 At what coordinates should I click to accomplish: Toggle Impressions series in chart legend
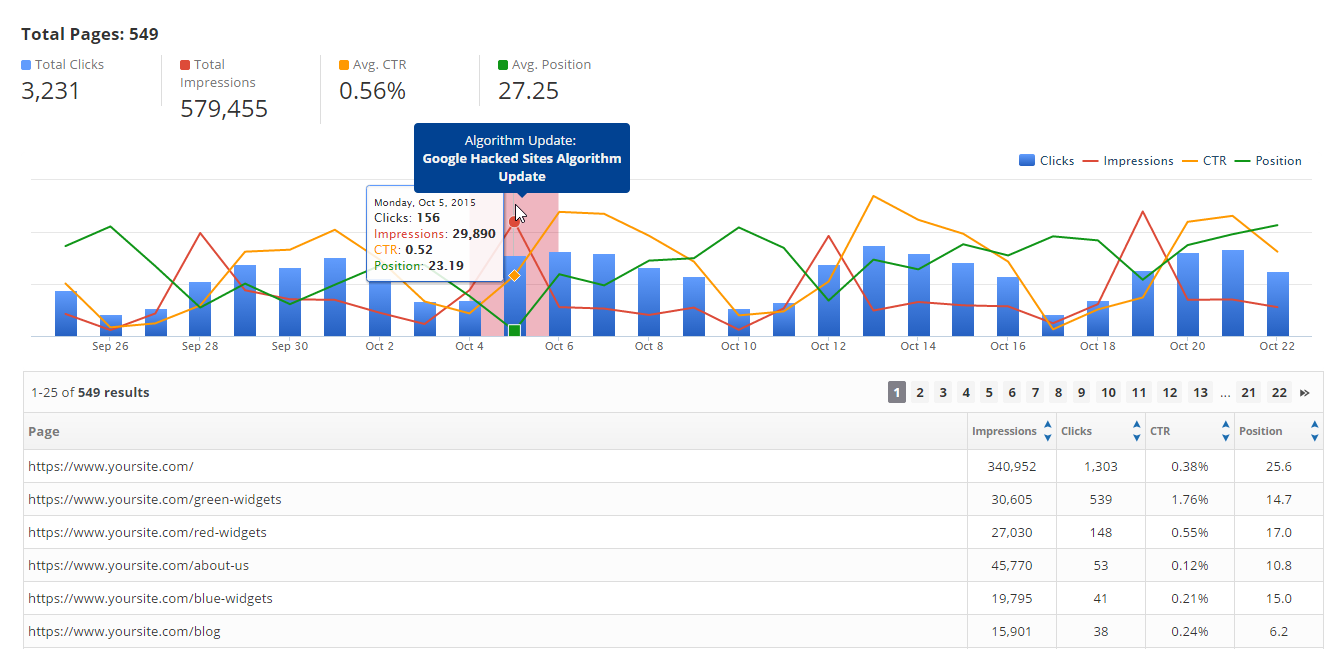coord(1128,161)
